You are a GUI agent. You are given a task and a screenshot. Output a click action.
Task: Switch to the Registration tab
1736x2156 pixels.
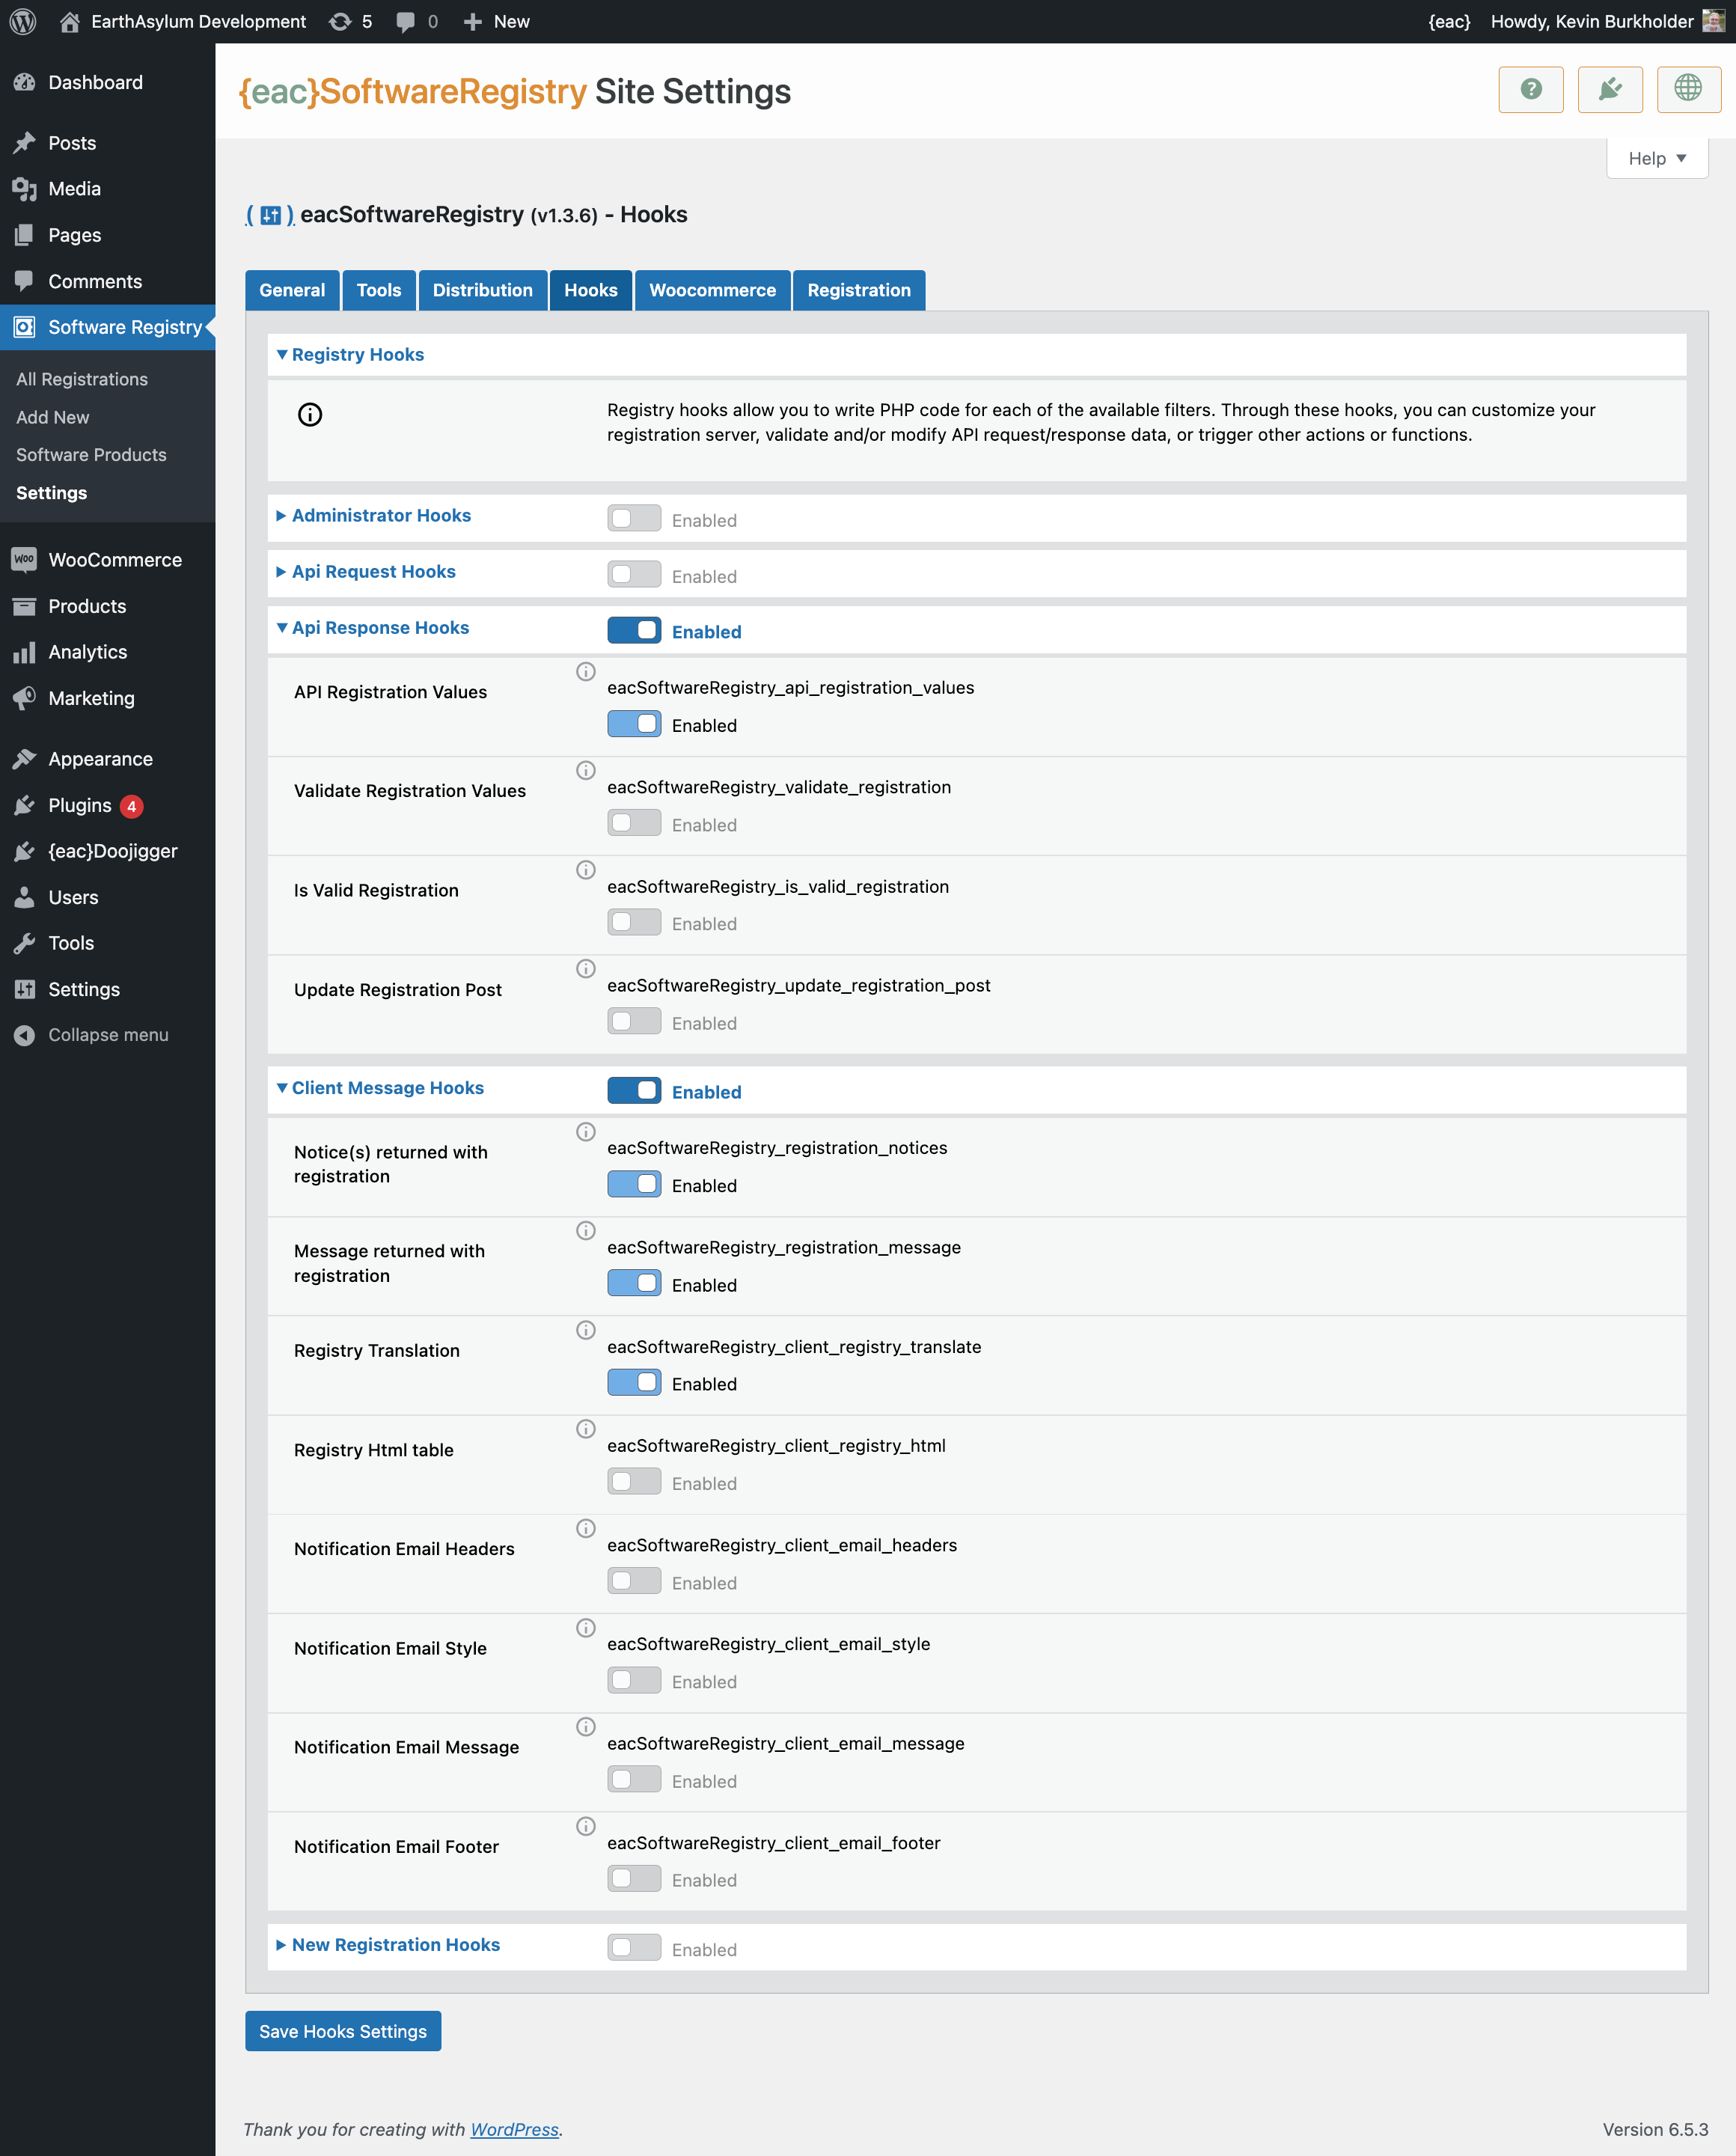(859, 290)
